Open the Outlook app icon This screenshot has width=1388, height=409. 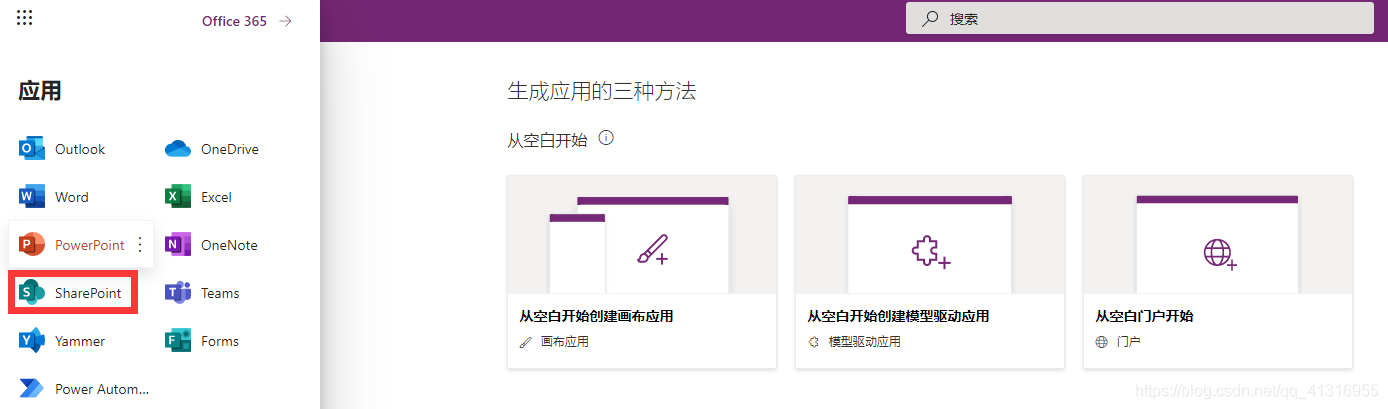pyautogui.click(x=32, y=149)
